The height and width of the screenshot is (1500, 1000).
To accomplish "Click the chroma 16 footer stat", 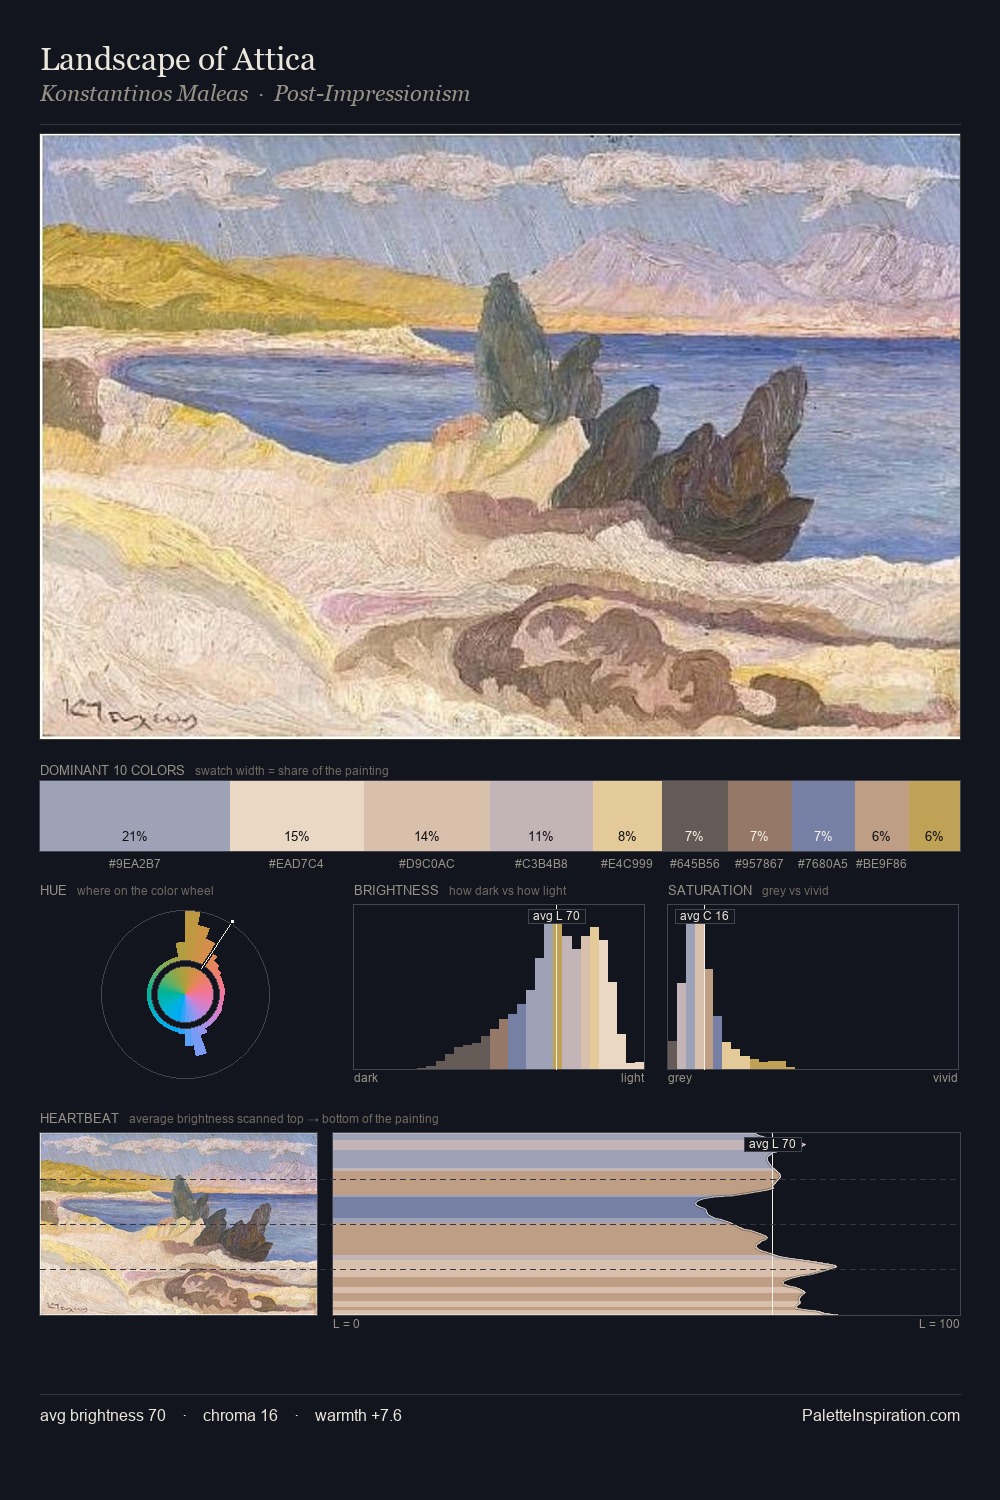I will click(240, 1415).
